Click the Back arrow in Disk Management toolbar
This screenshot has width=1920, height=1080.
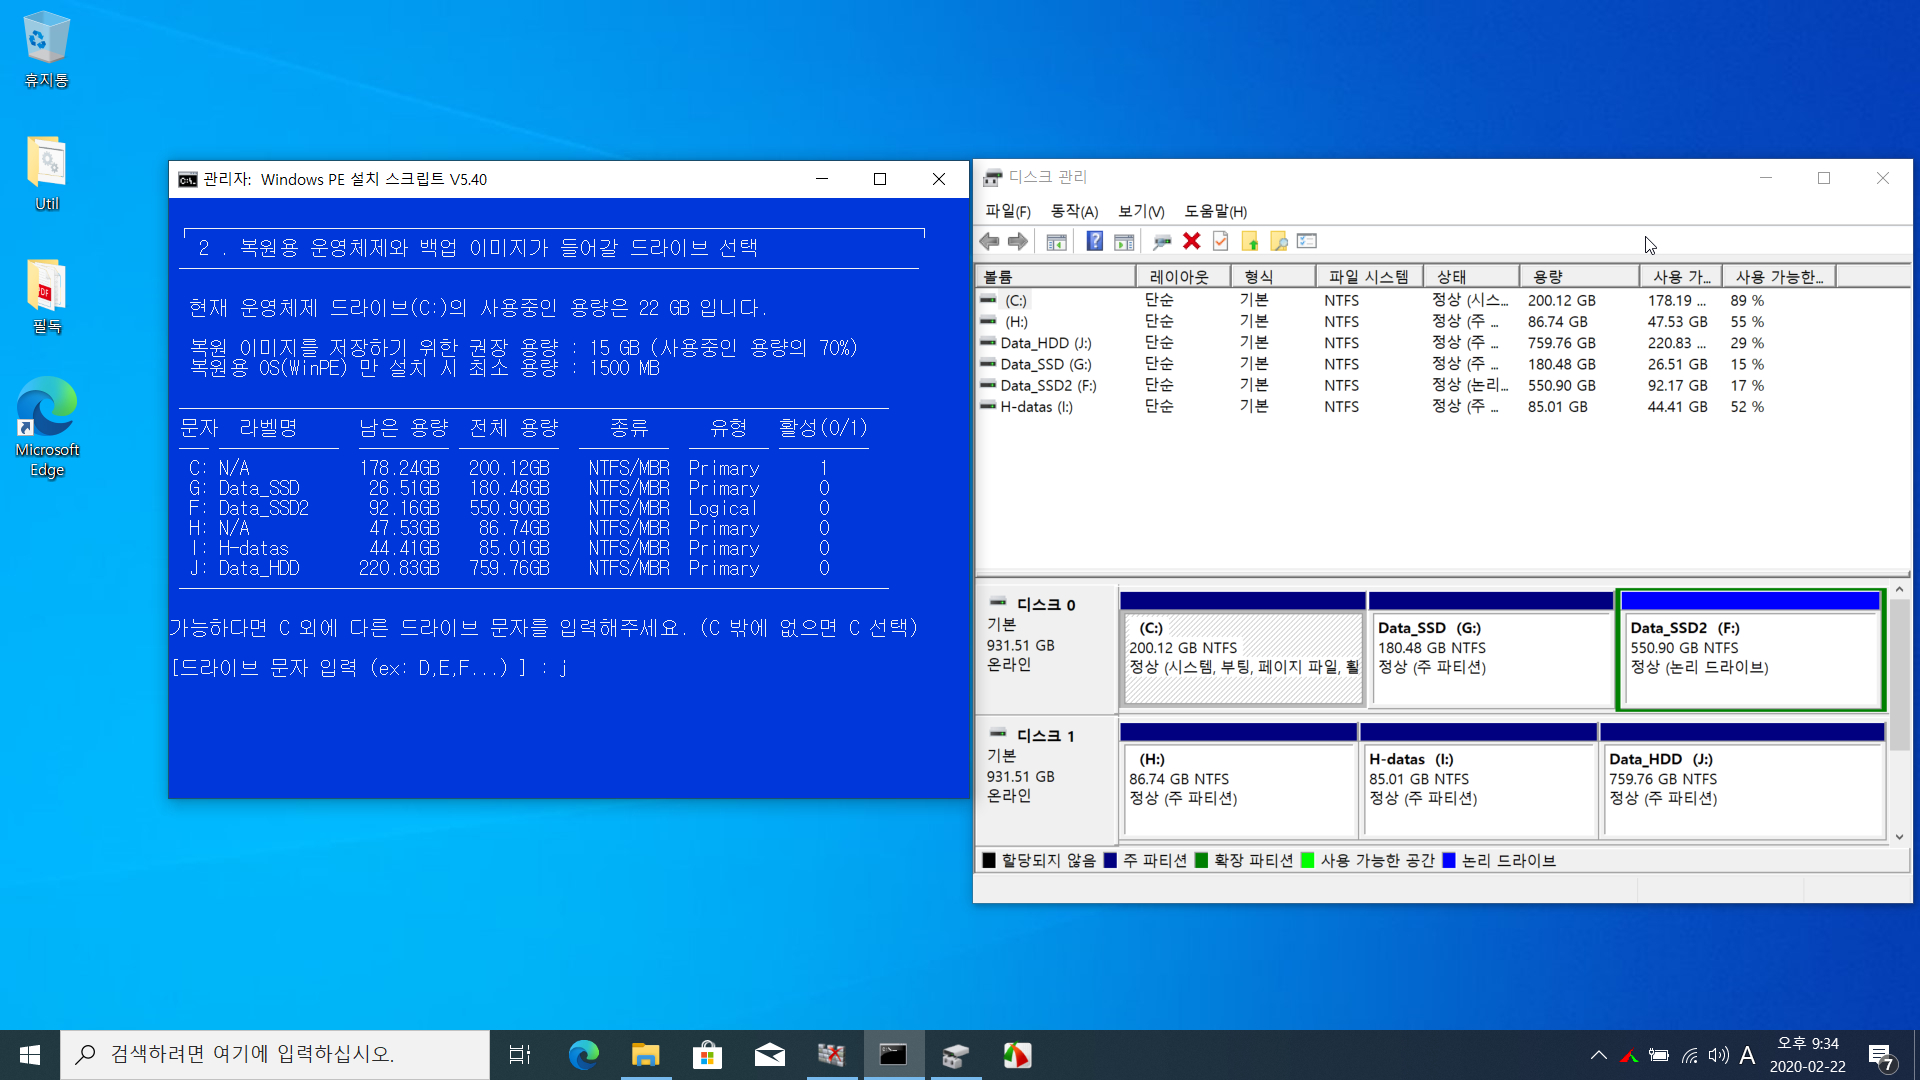coord(989,241)
